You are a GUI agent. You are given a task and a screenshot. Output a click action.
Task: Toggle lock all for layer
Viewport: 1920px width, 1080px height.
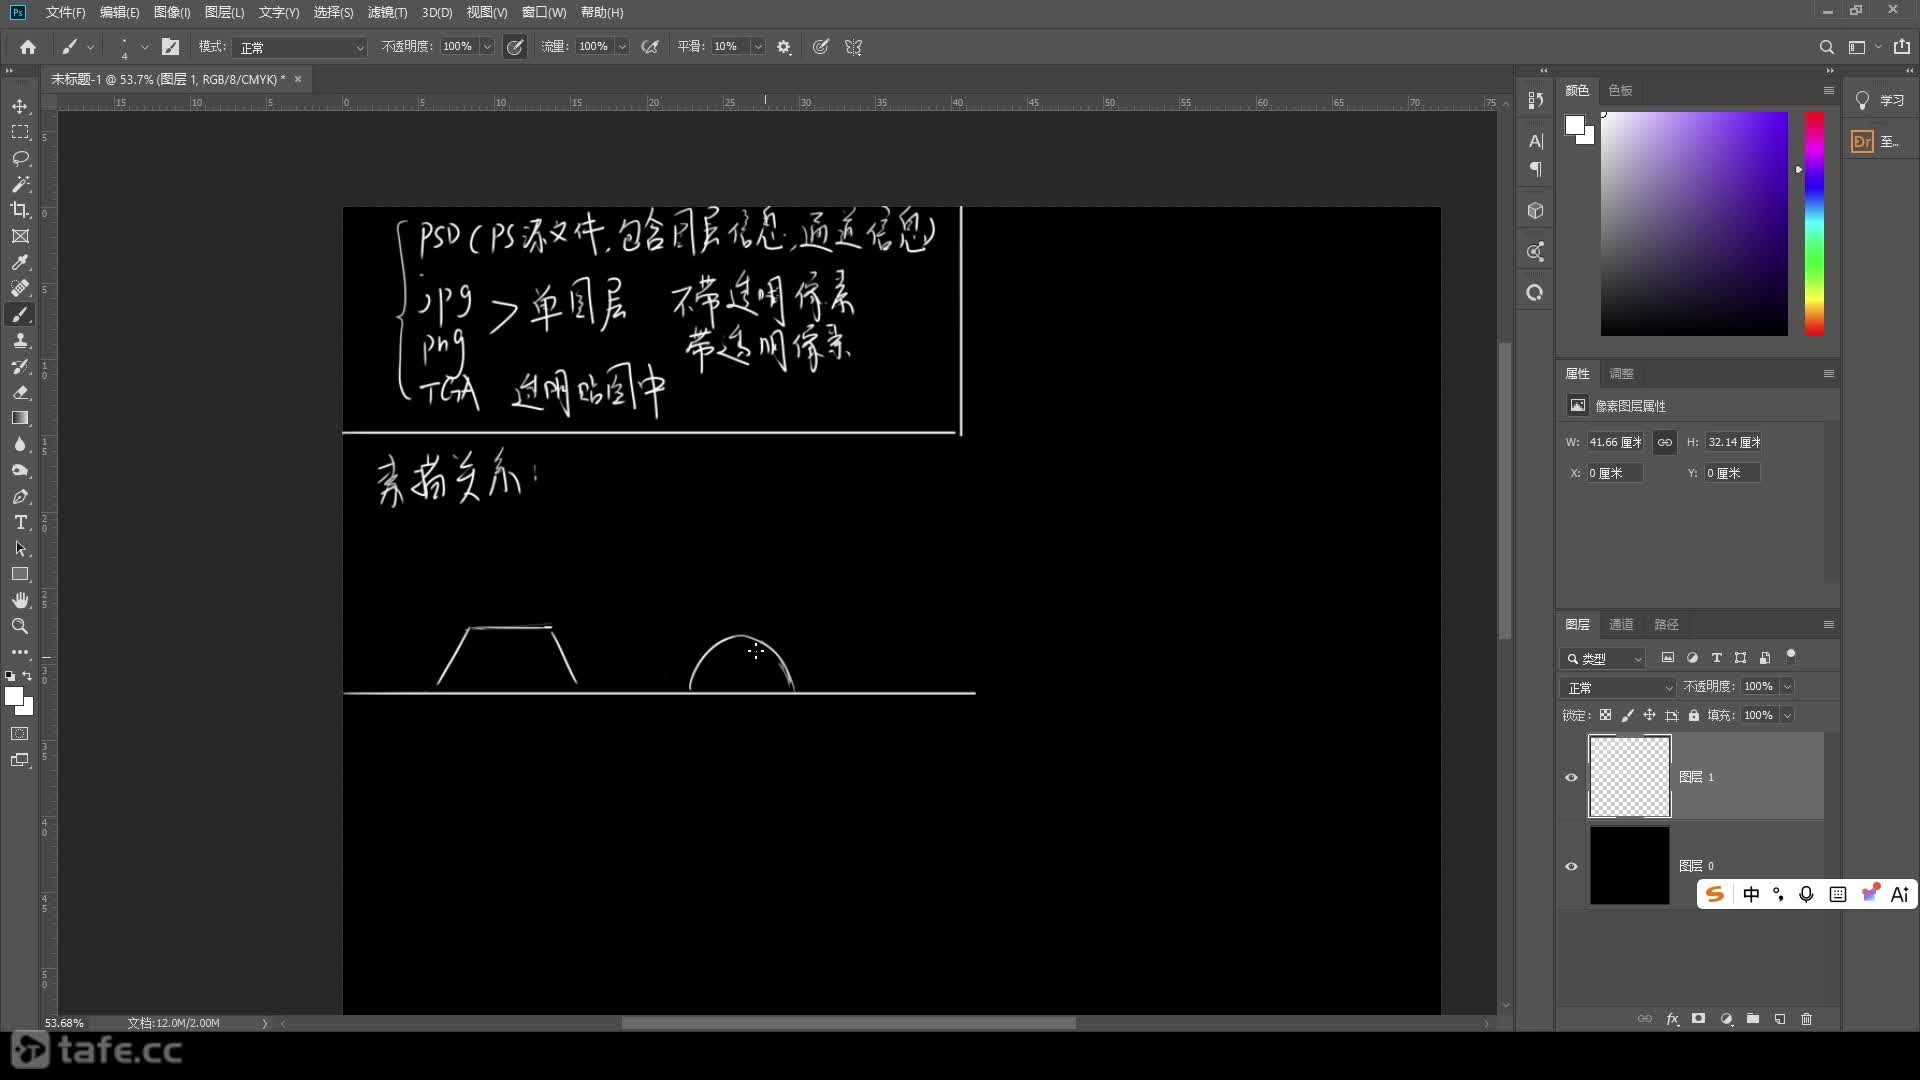(1694, 715)
